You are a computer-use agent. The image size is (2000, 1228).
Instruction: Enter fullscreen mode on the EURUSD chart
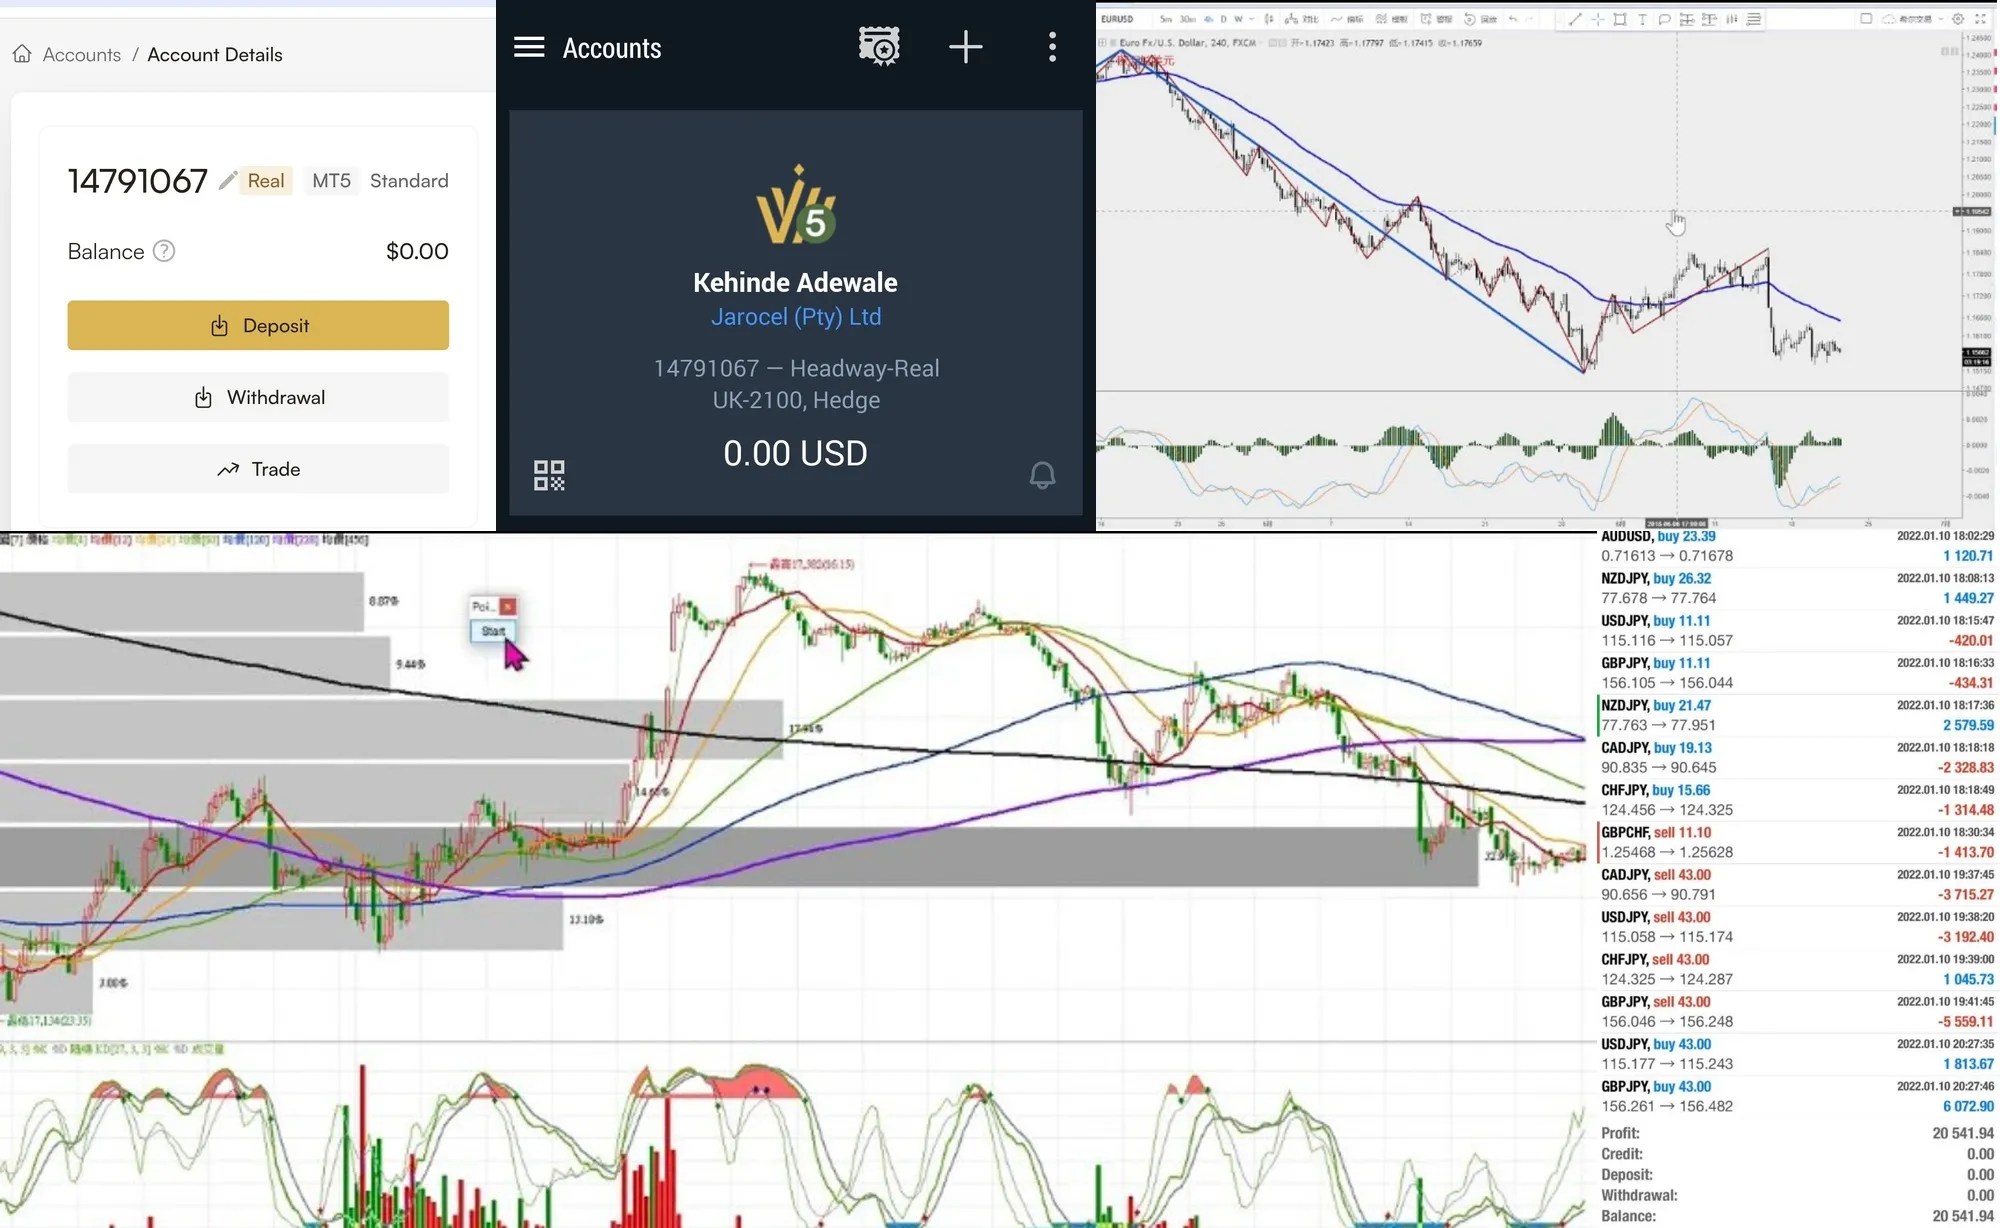pyautogui.click(x=1980, y=19)
